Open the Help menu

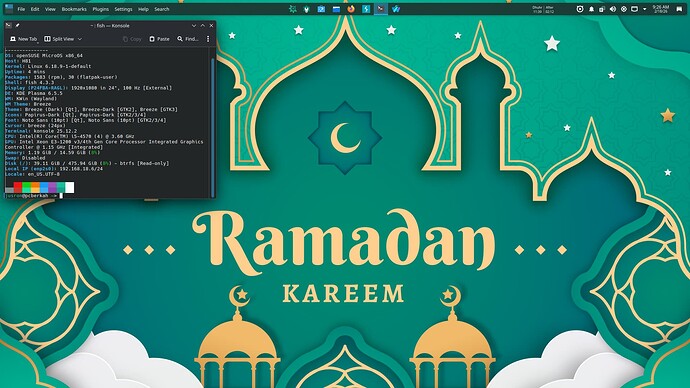(x=143, y=9)
